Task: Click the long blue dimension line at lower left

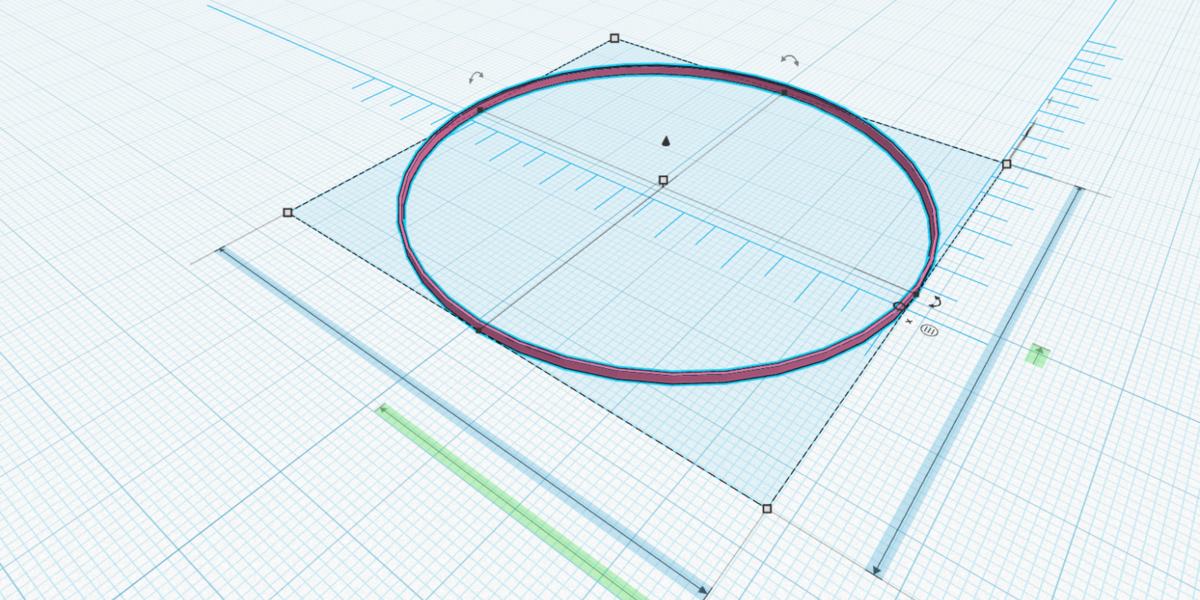Action: pyautogui.click(x=460, y=420)
